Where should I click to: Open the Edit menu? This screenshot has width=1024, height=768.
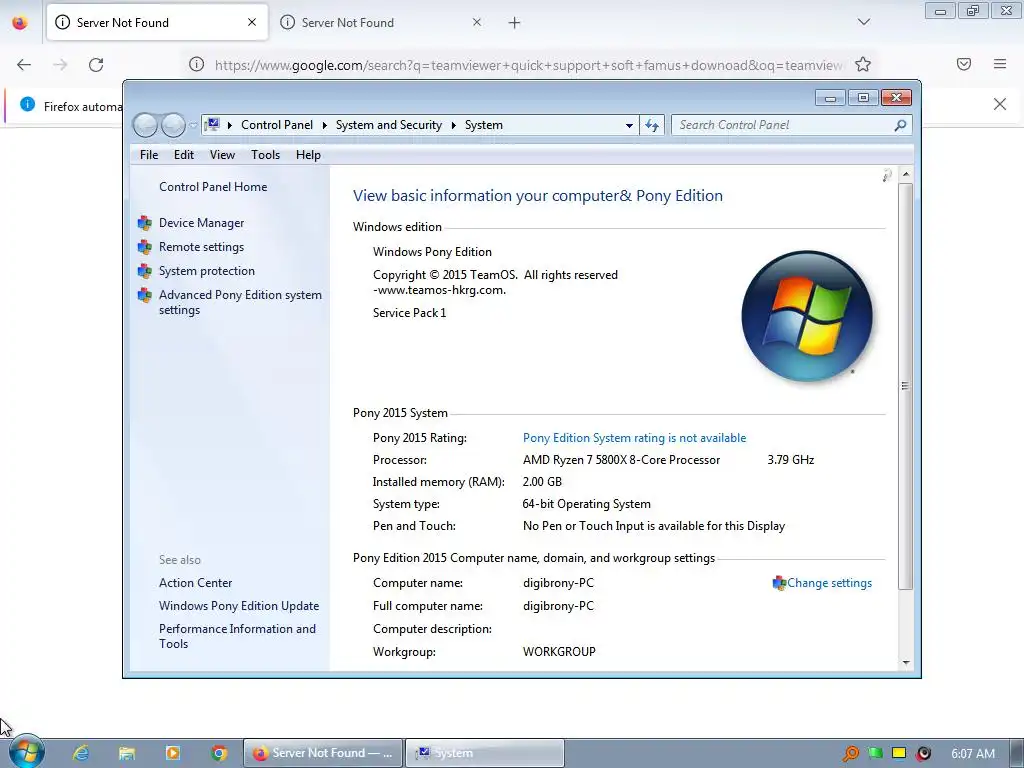184,155
